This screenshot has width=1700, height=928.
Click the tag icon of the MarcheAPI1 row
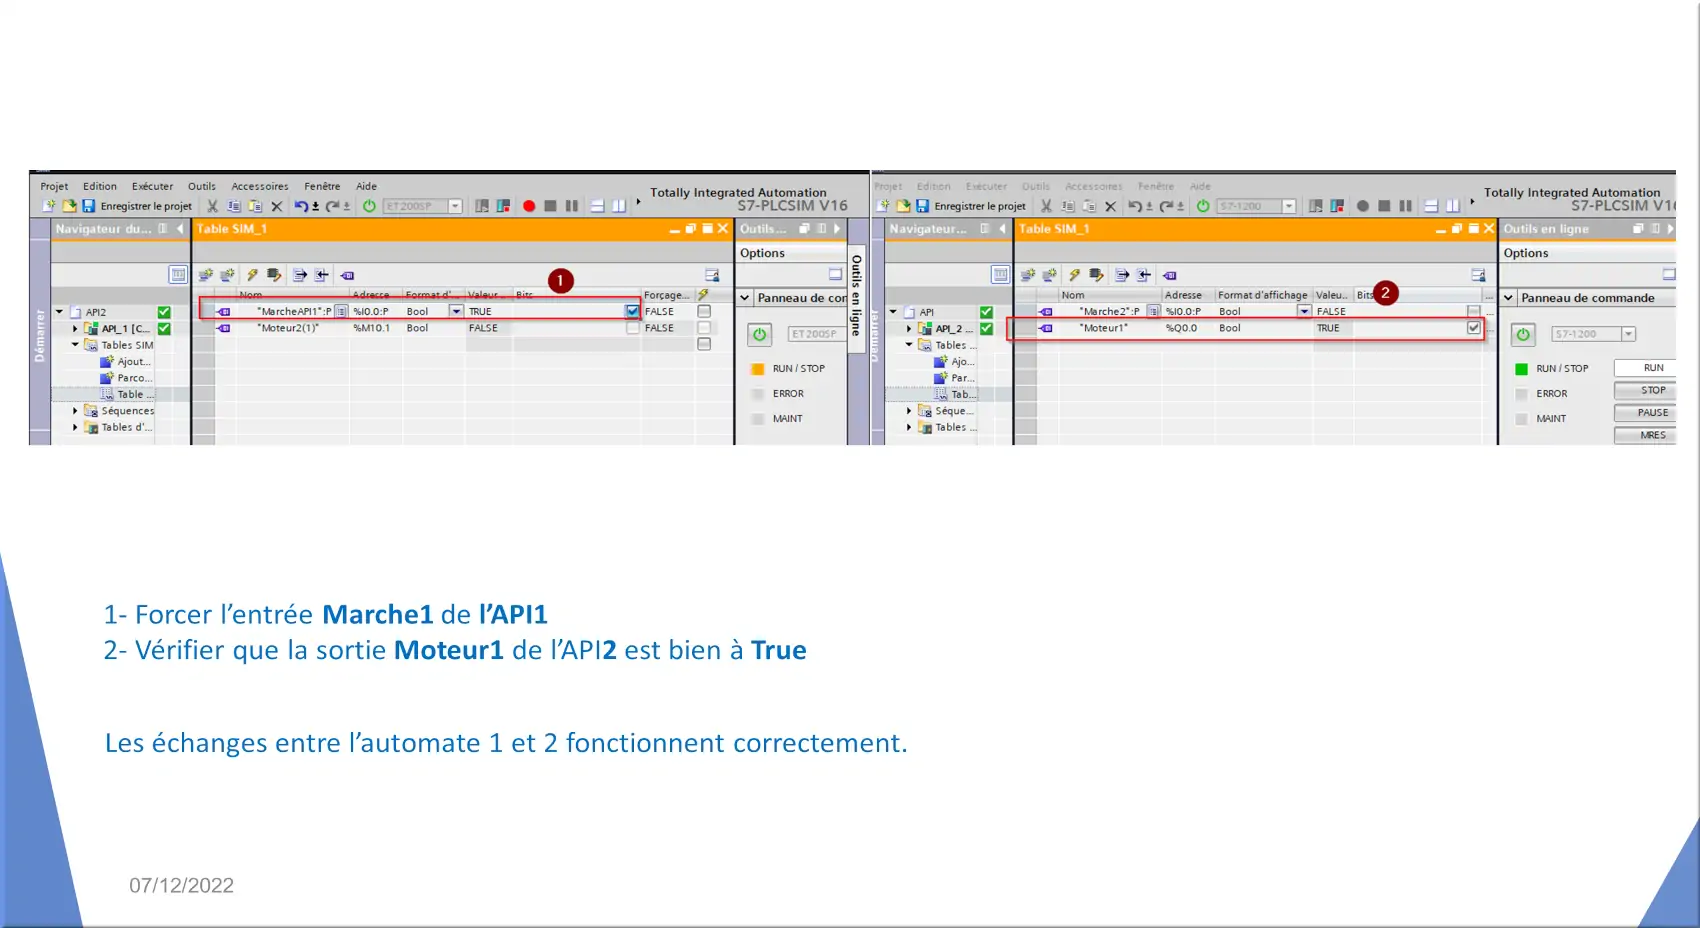pos(224,312)
